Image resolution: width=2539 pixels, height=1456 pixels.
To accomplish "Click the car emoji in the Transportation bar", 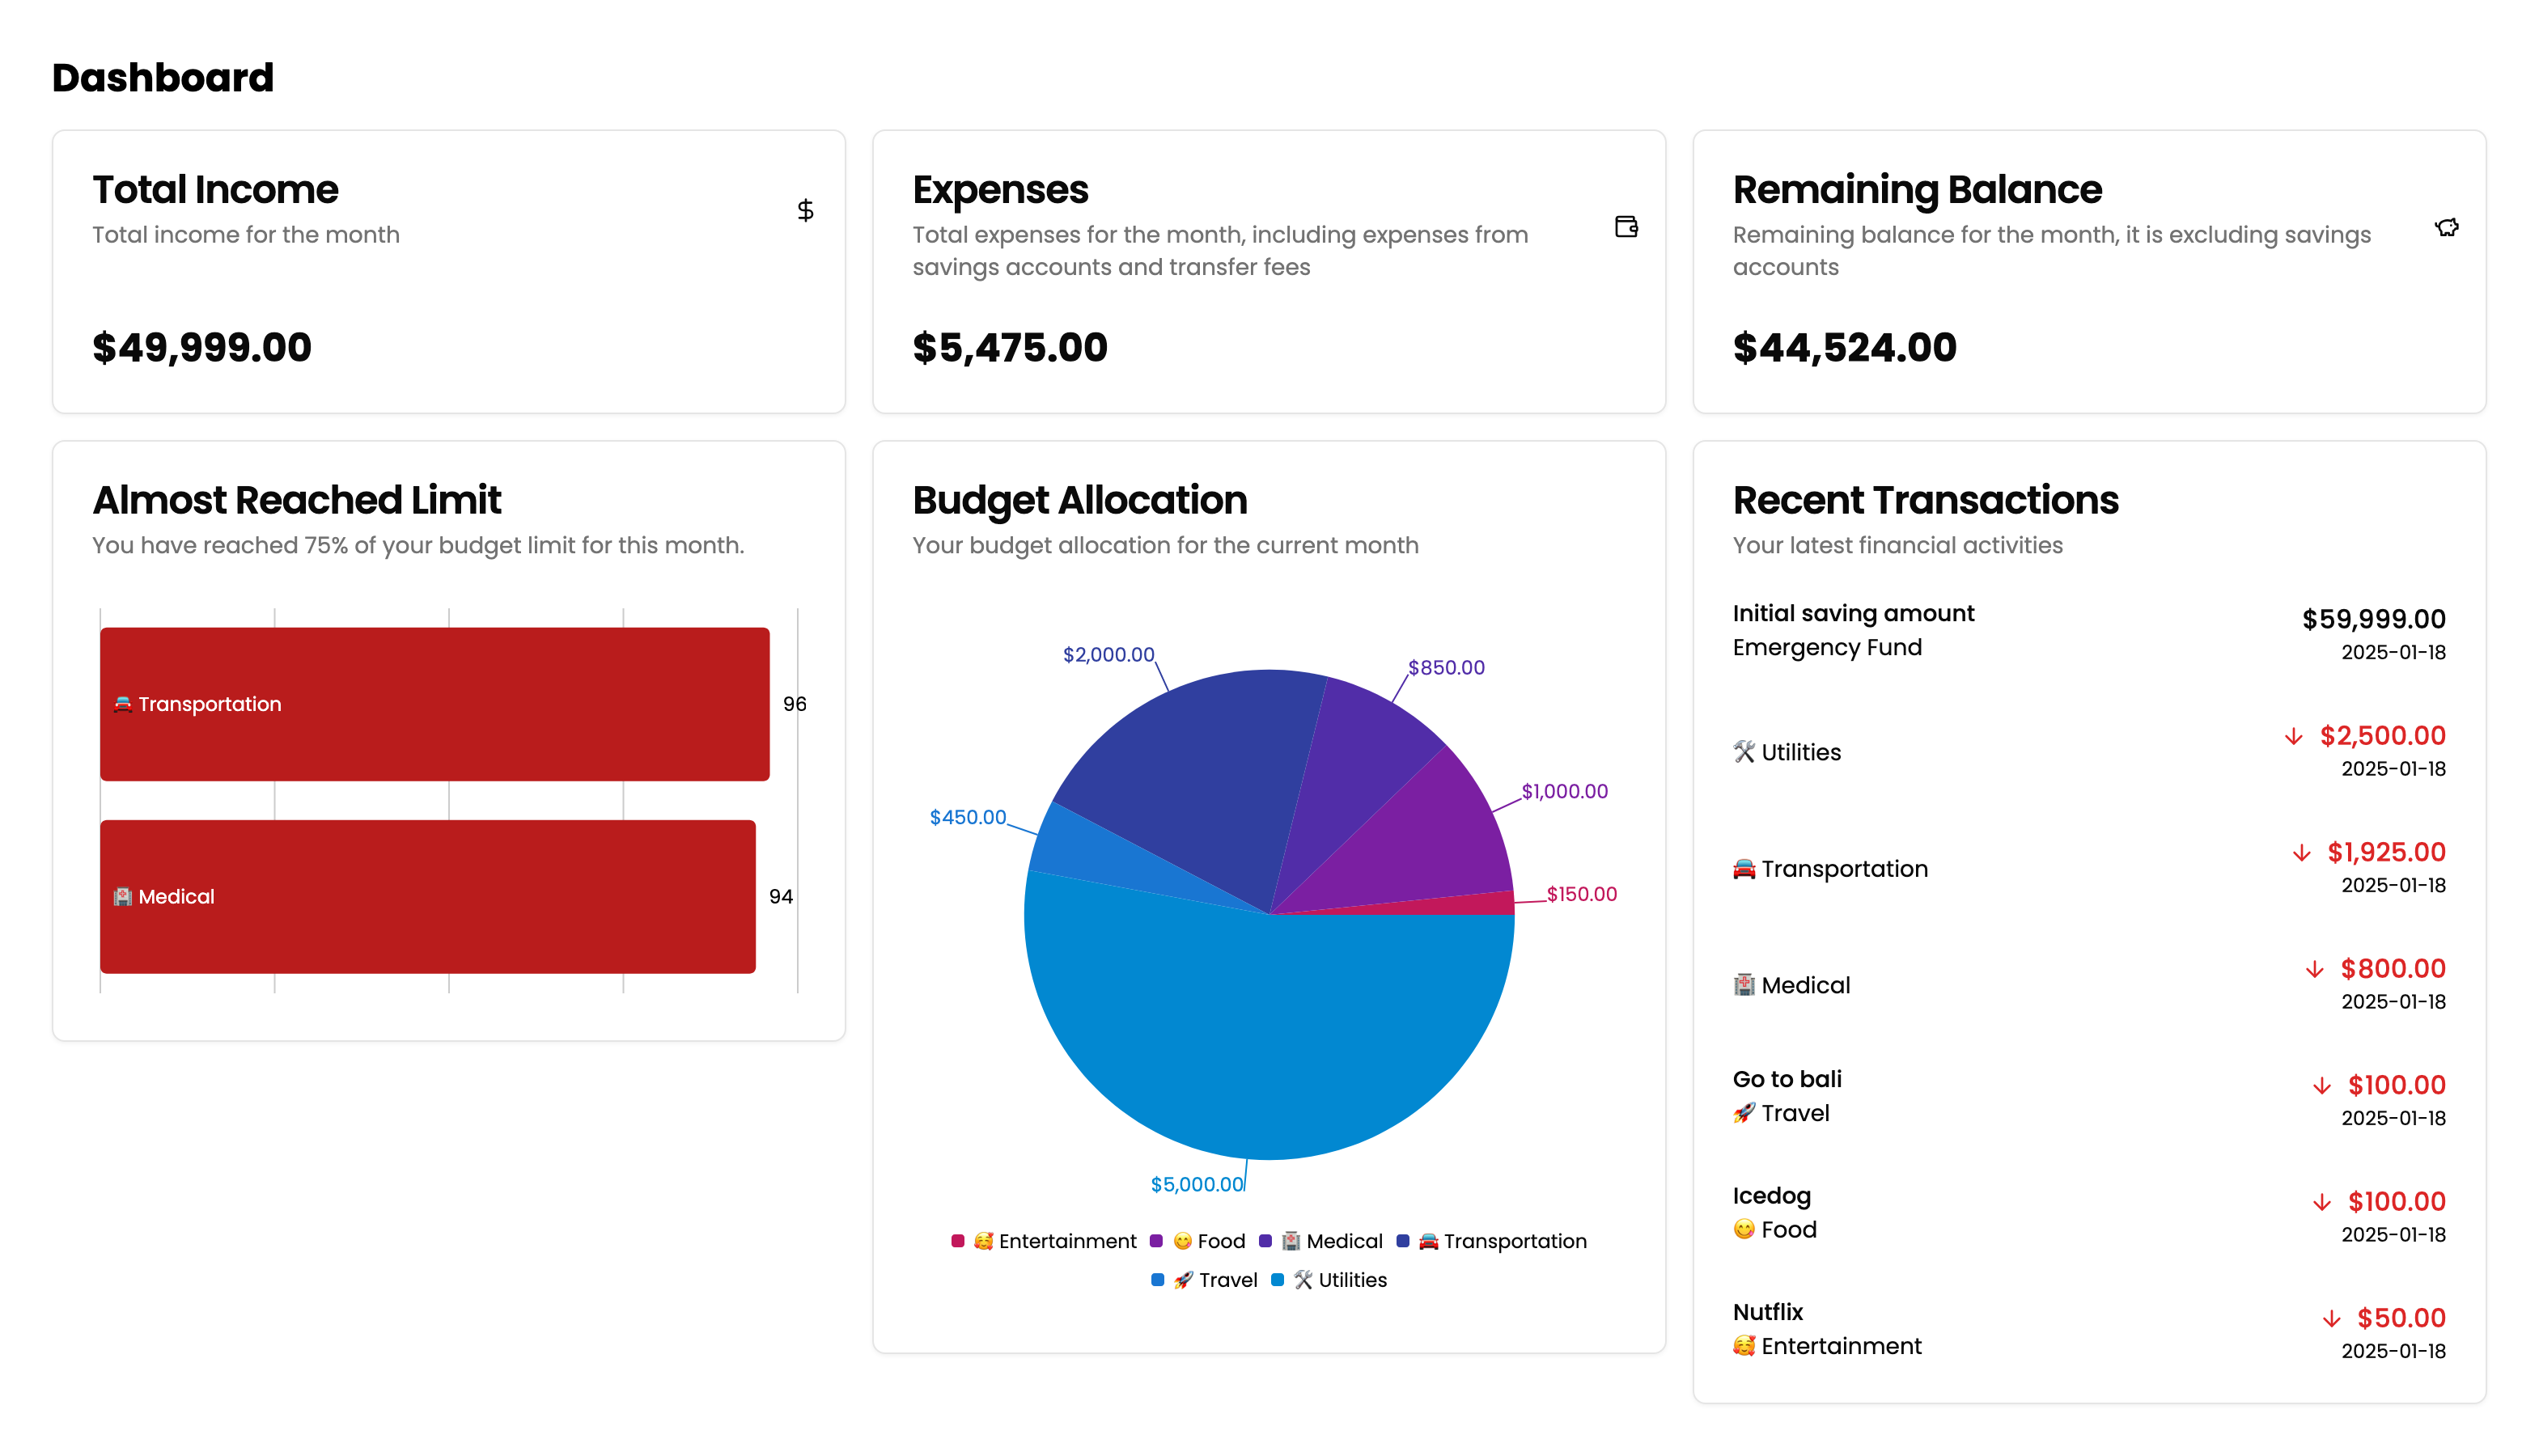I will pos(123,704).
